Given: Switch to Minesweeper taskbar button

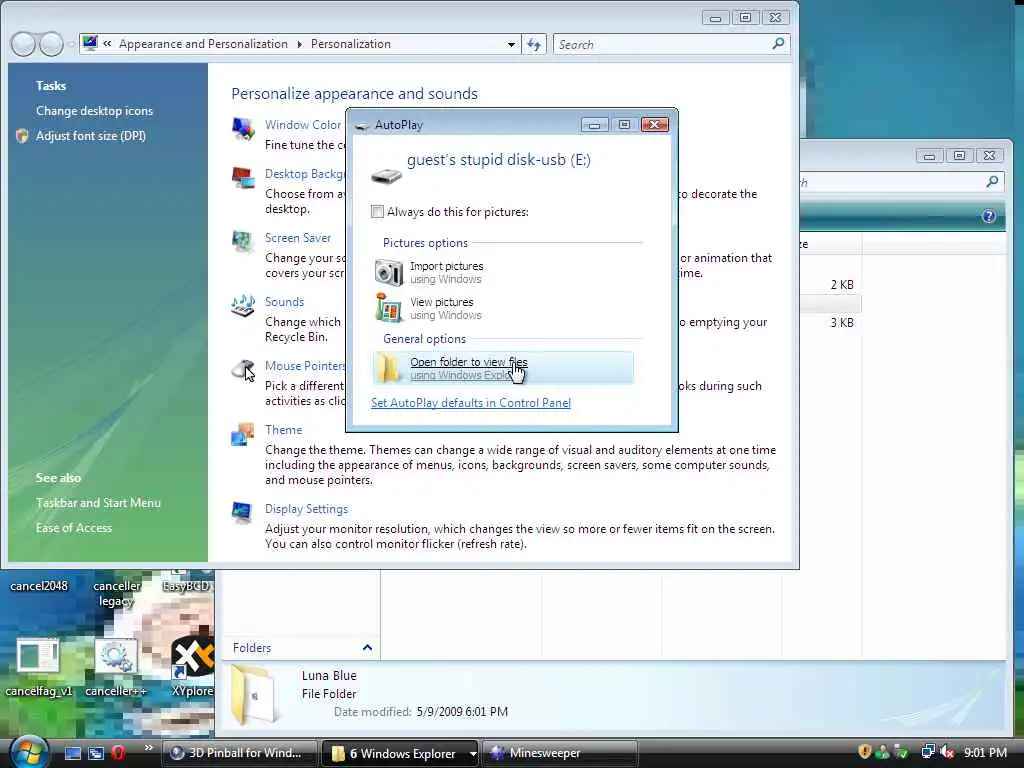Looking at the screenshot, I should (560, 753).
